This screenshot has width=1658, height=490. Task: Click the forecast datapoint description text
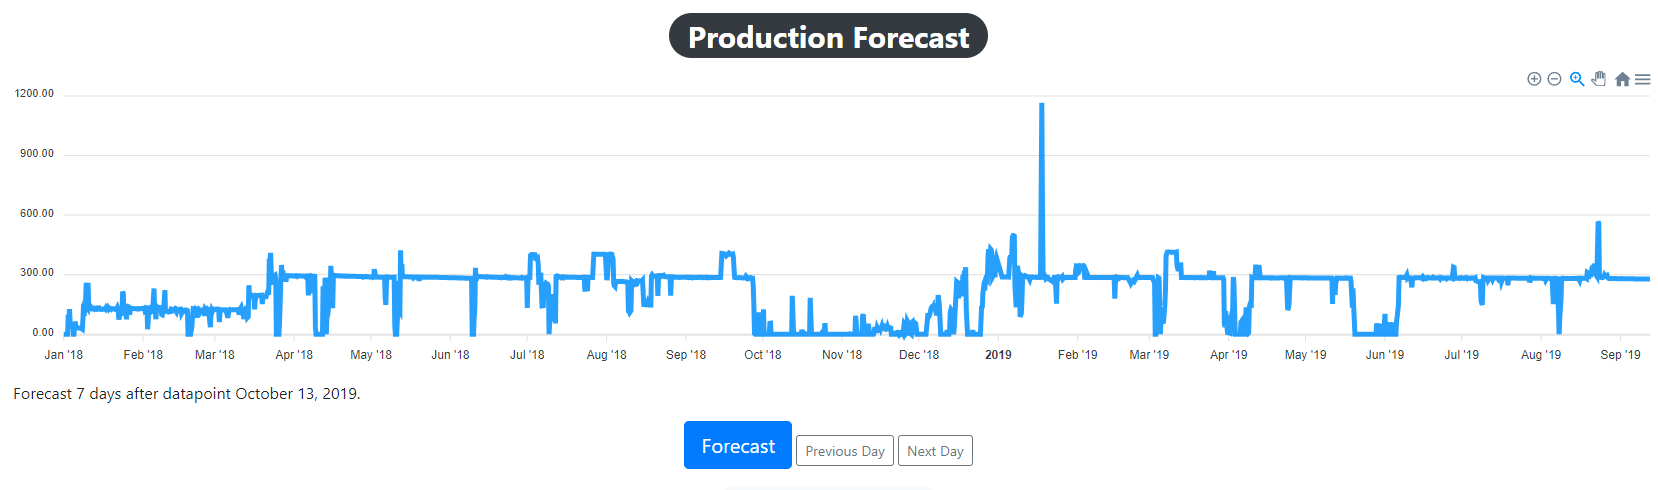(x=187, y=394)
